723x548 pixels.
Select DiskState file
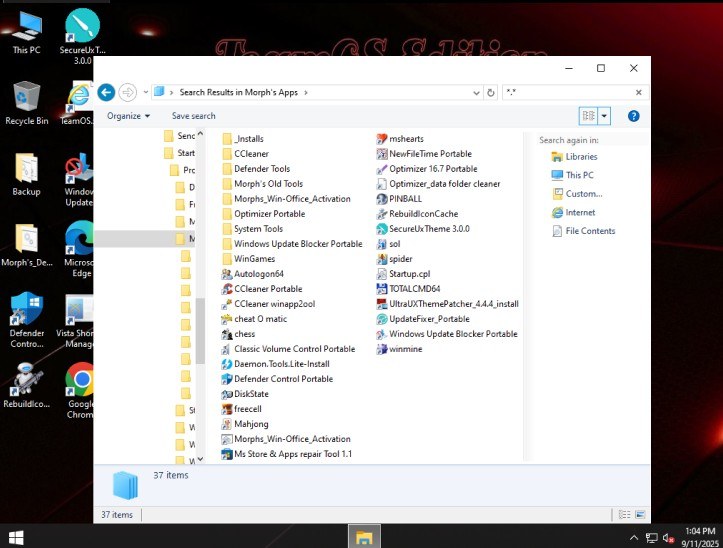click(245, 394)
